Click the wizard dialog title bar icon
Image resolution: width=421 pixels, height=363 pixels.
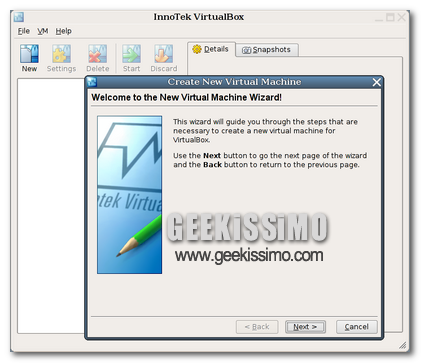[92, 82]
